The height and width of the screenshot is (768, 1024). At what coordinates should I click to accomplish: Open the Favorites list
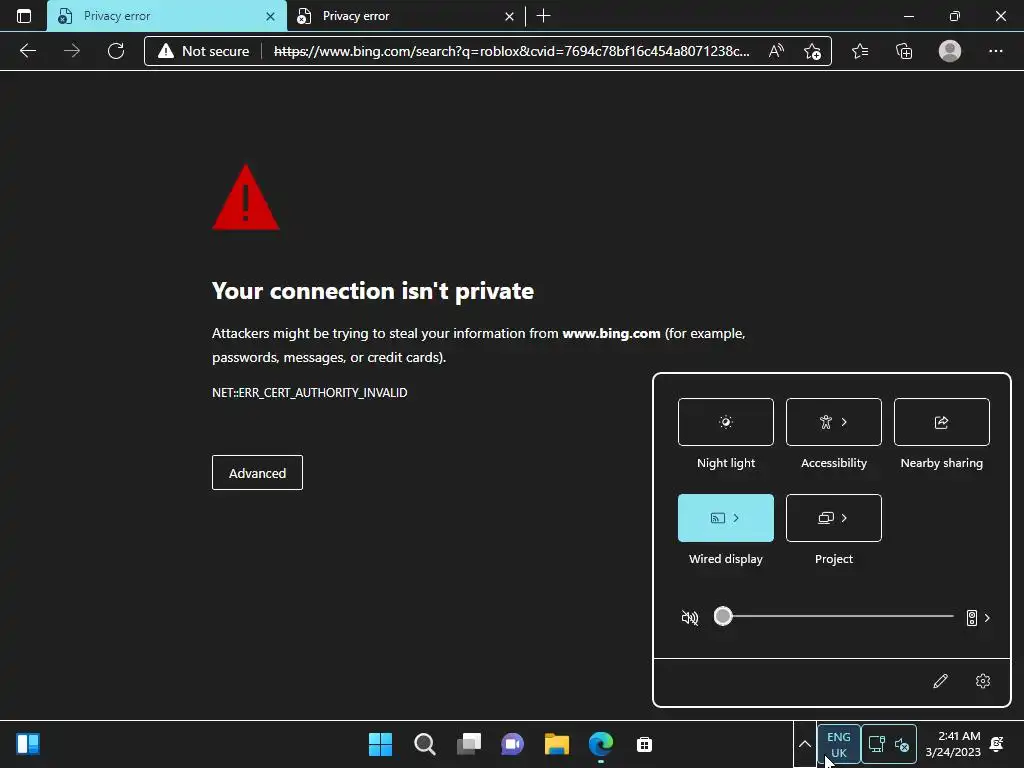(859, 51)
